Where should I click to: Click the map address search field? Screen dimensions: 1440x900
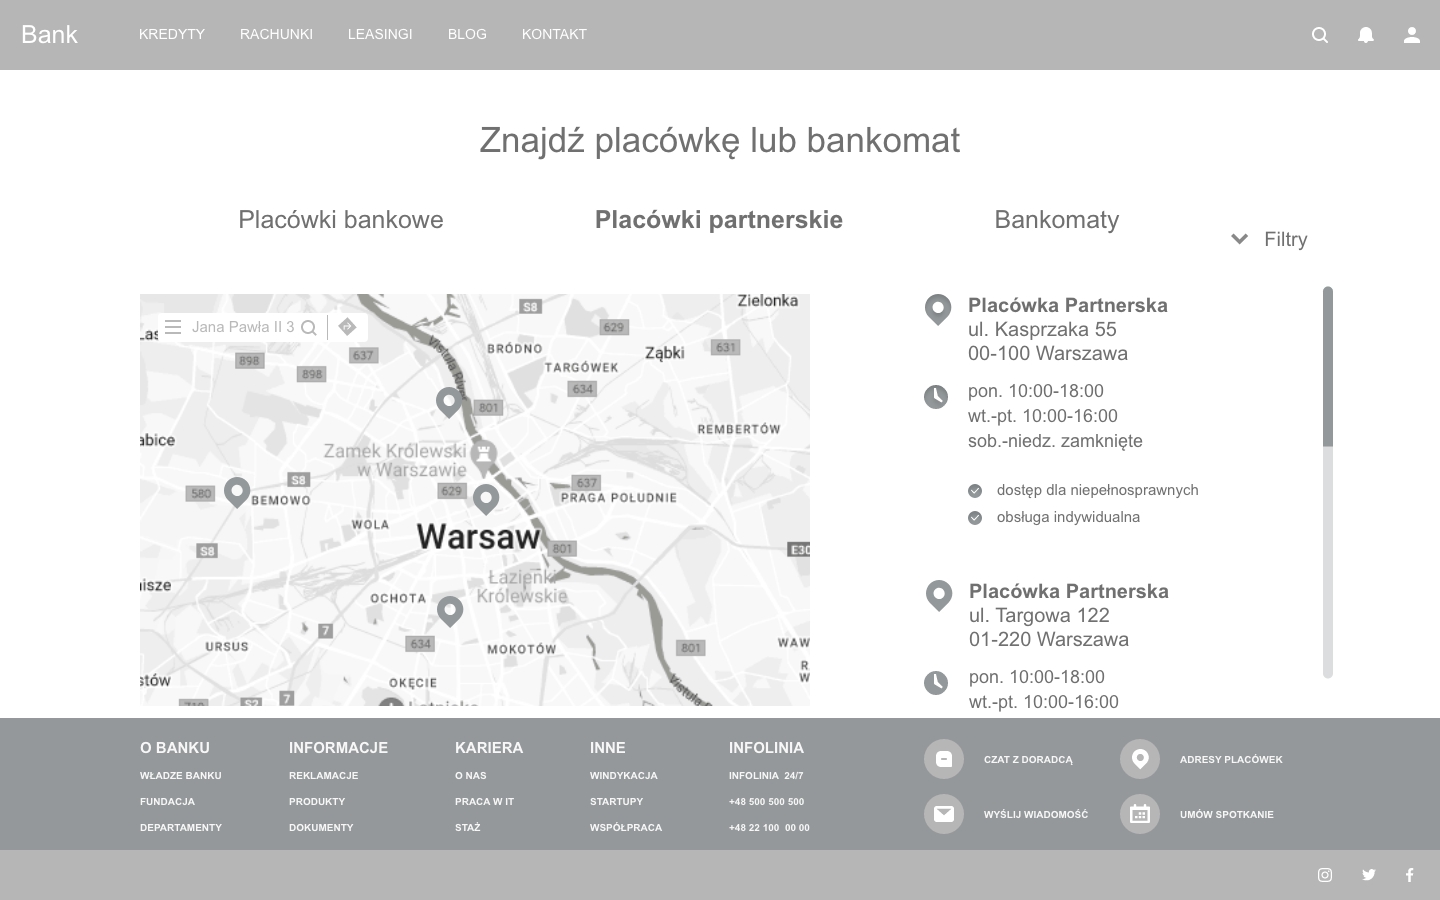click(243, 327)
